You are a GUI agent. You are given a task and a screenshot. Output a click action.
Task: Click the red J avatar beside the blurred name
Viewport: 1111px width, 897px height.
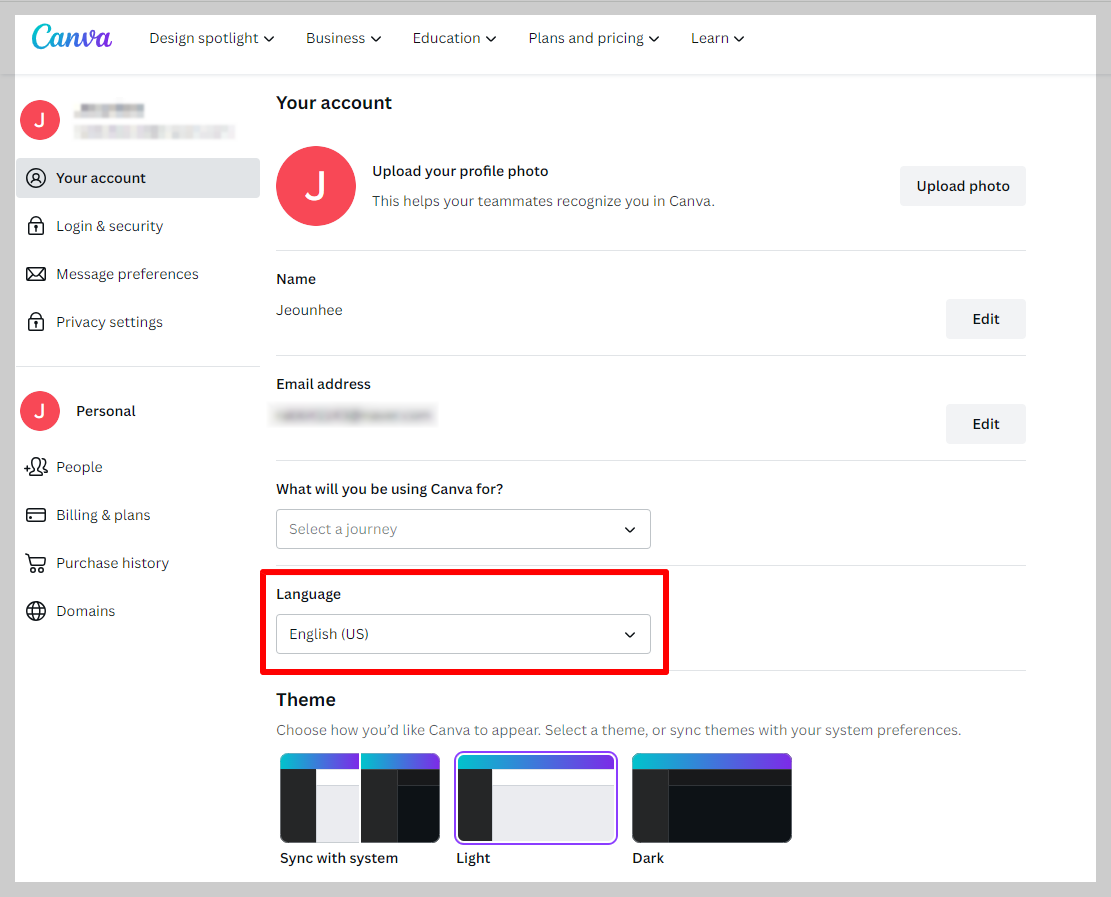pos(40,120)
